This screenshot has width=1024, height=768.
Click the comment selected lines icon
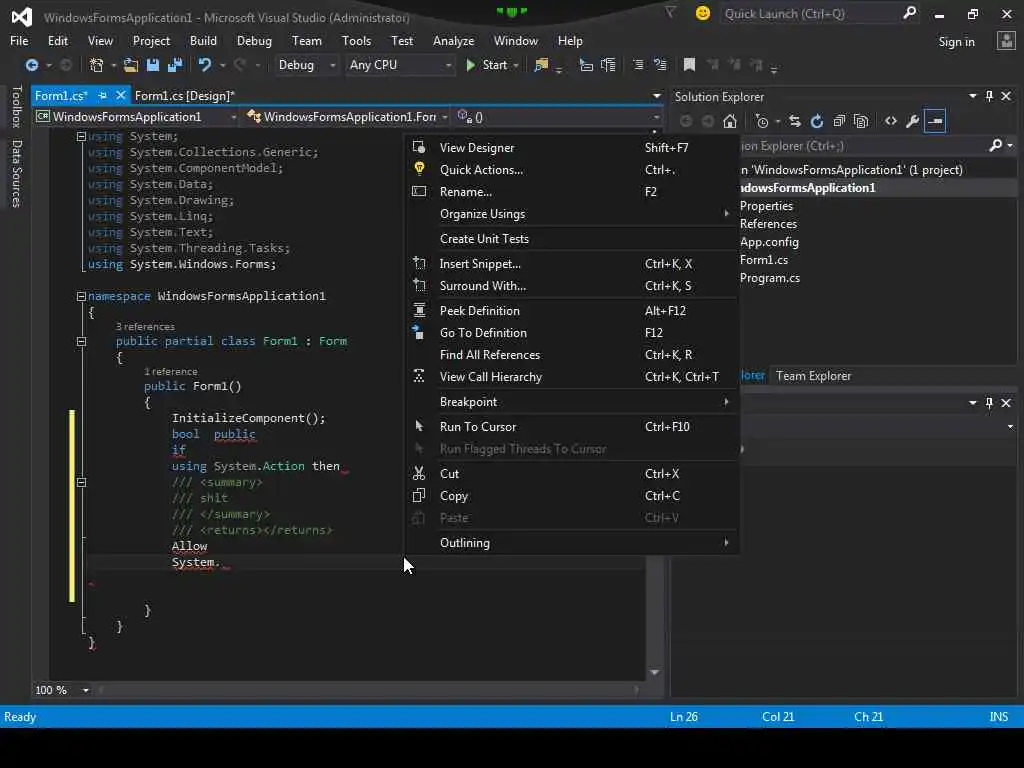point(638,65)
